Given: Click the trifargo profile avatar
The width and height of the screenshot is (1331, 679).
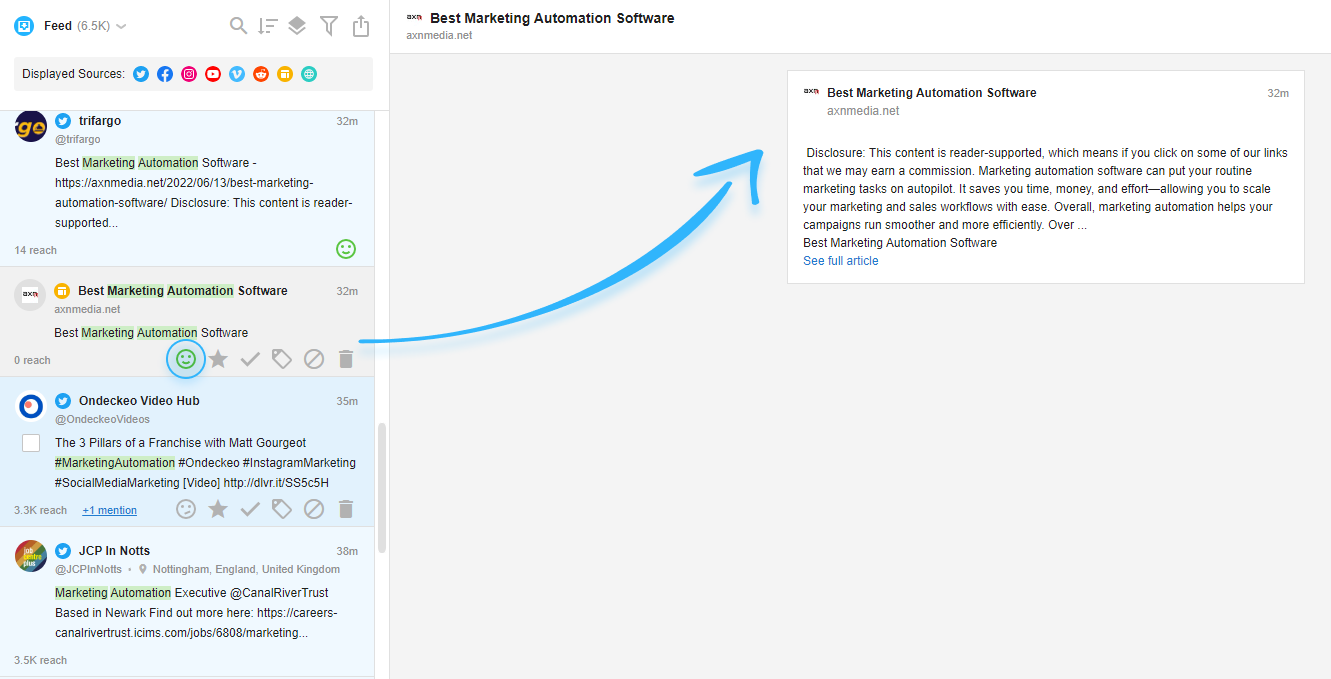Looking at the screenshot, I should point(31,127).
